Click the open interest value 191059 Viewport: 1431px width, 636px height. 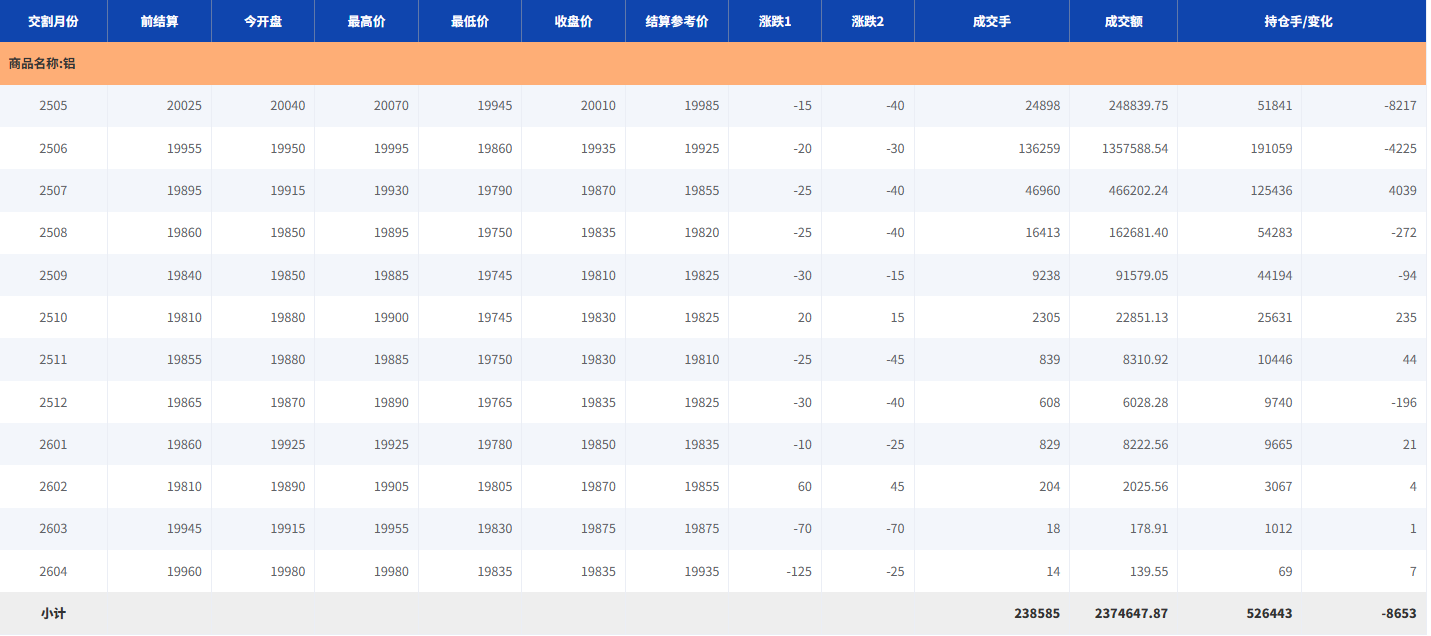coord(1265,149)
